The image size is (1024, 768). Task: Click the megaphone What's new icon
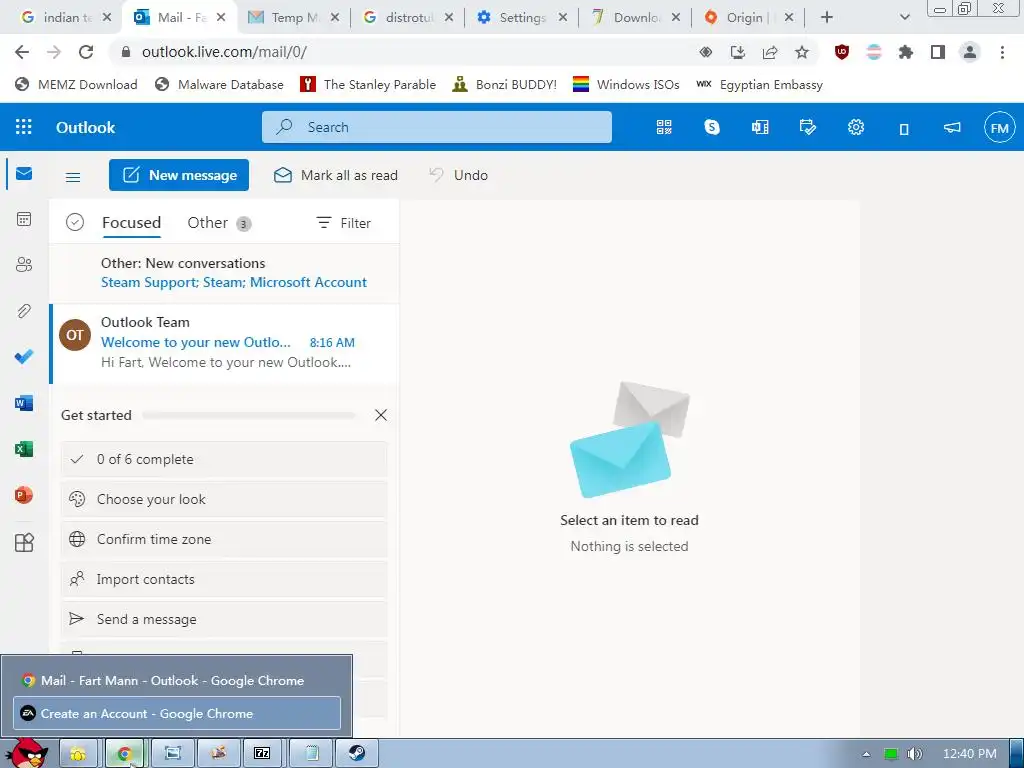[952, 127]
